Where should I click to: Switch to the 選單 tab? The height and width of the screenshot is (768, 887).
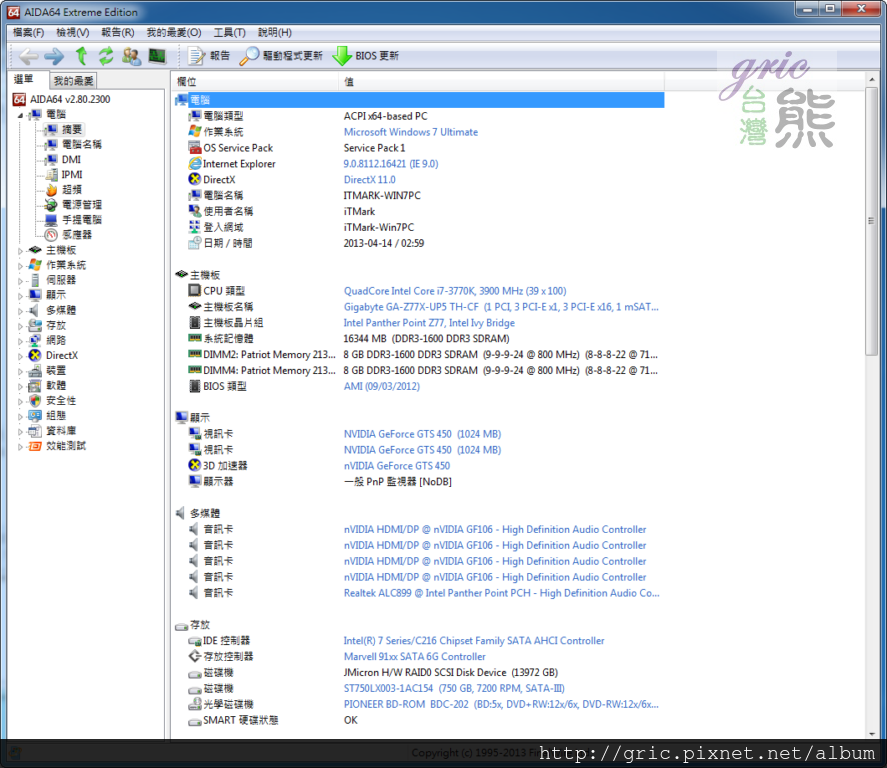pos(24,79)
